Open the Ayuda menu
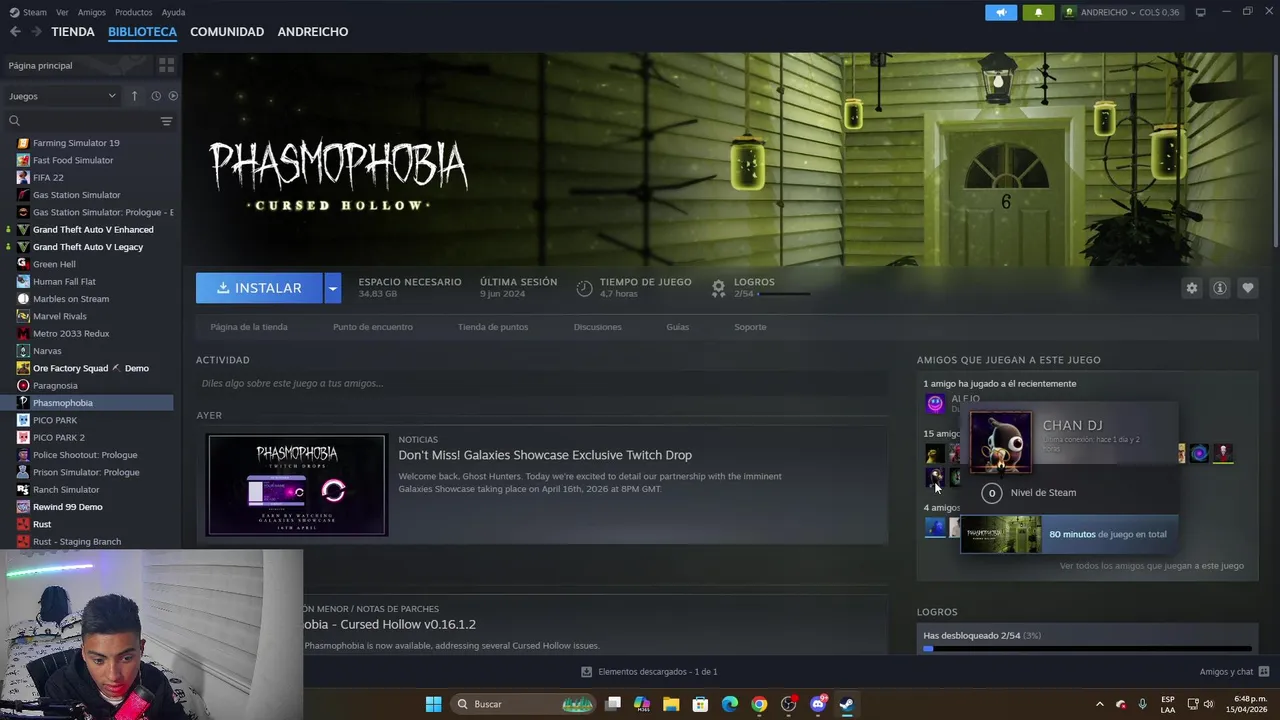The image size is (1280, 720). (173, 12)
